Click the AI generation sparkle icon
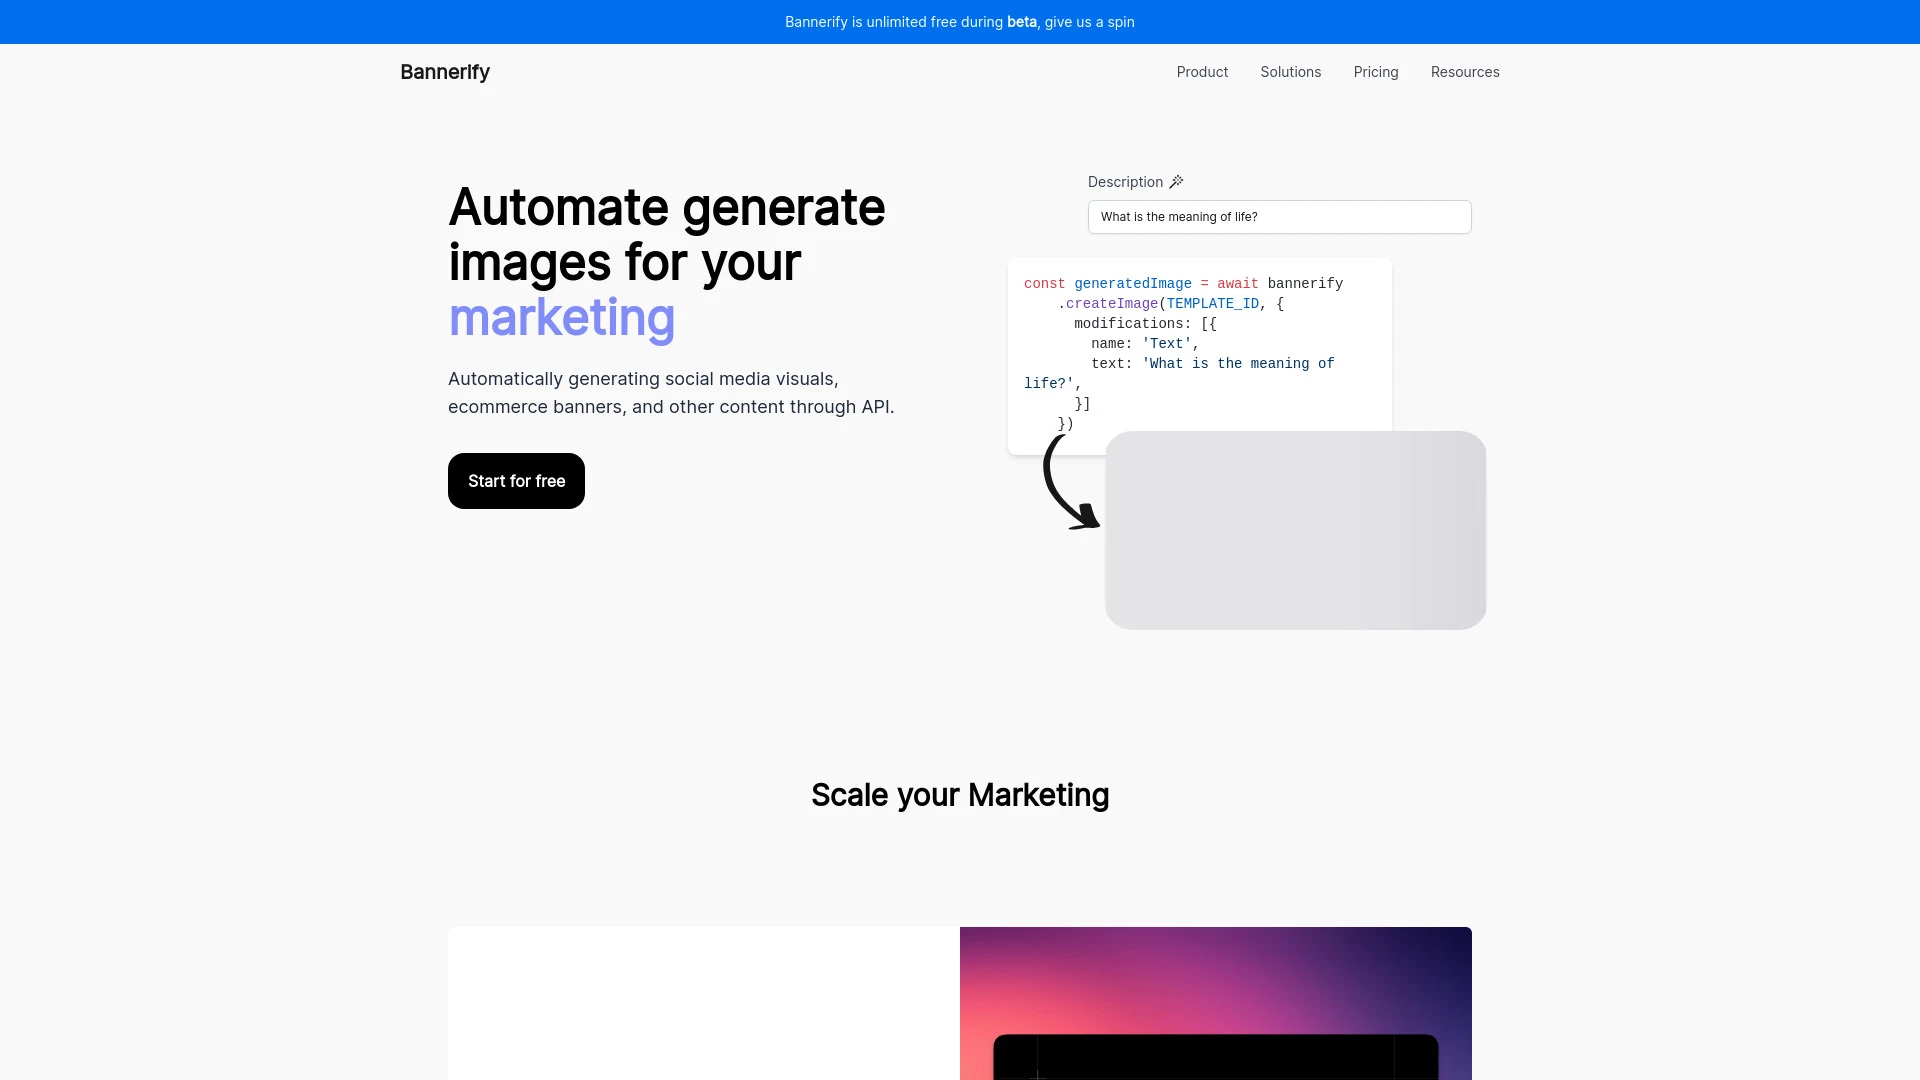1920x1080 pixels. (1176, 182)
